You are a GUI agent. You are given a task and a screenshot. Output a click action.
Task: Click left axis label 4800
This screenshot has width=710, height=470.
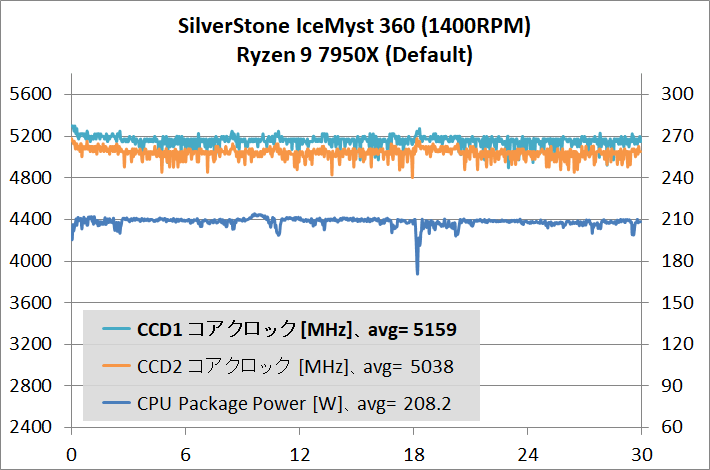pyautogui.click(x=31, y=177)
